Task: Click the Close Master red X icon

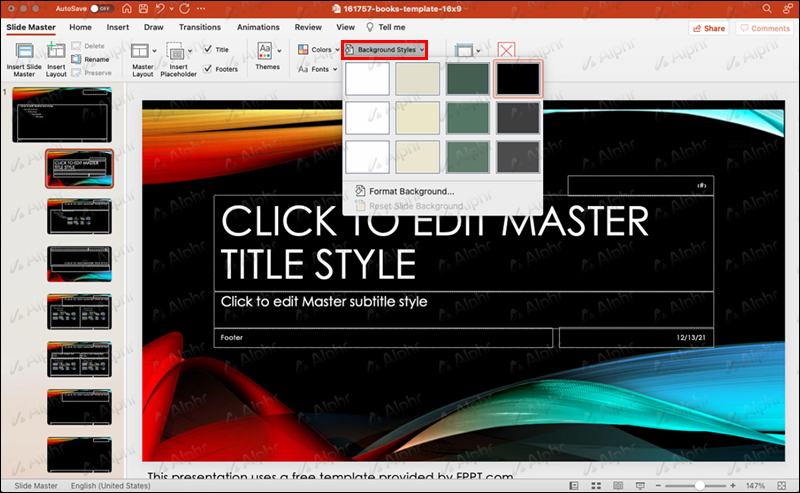Action: pos(508,52)
